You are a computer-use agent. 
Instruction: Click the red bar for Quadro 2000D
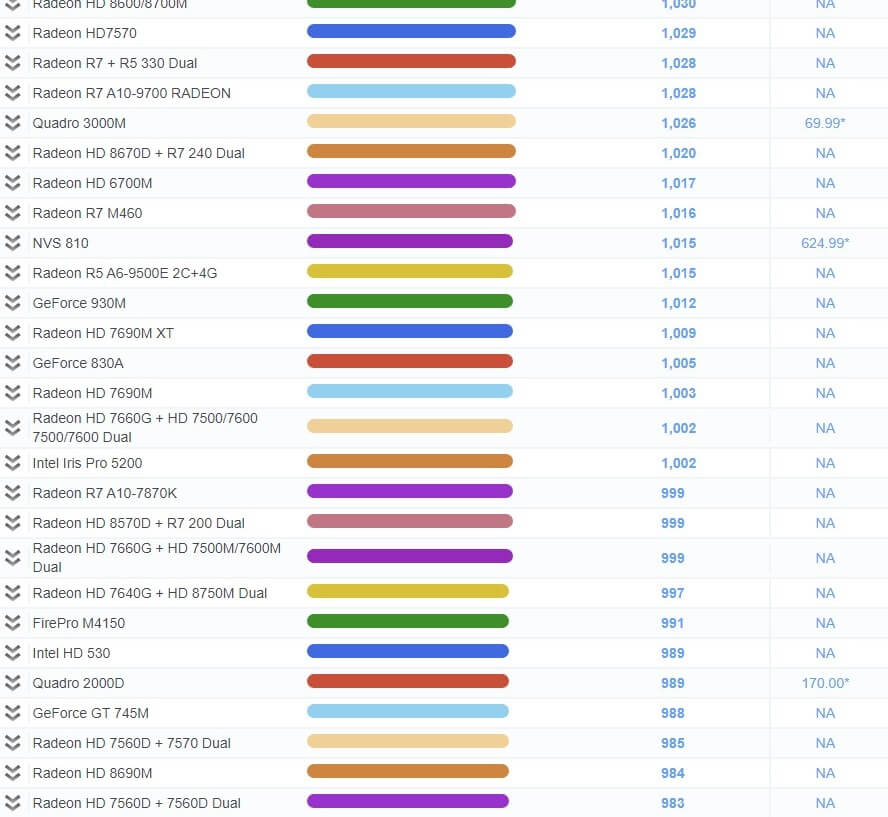pos(408,681)
